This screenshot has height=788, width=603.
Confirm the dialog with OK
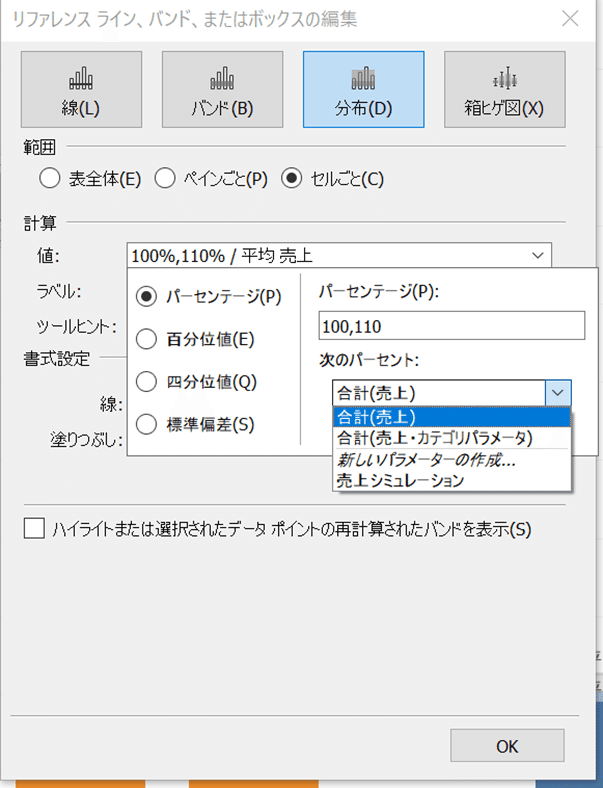[x=507, y=746]
